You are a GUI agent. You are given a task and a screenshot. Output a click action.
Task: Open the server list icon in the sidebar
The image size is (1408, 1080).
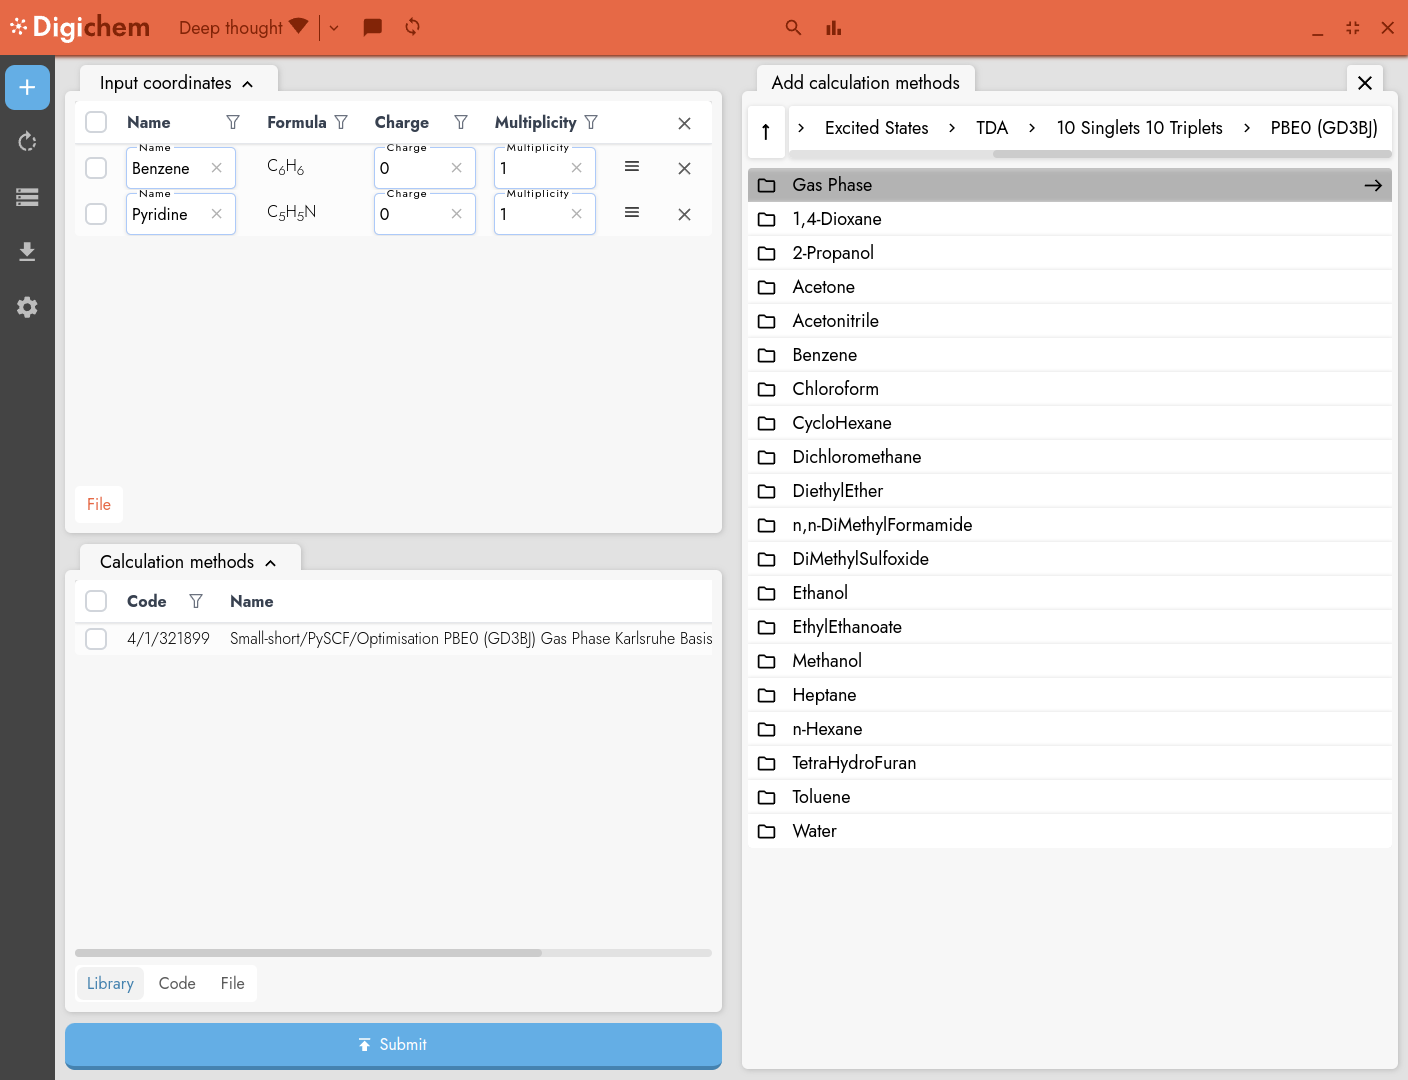(27, 197)
